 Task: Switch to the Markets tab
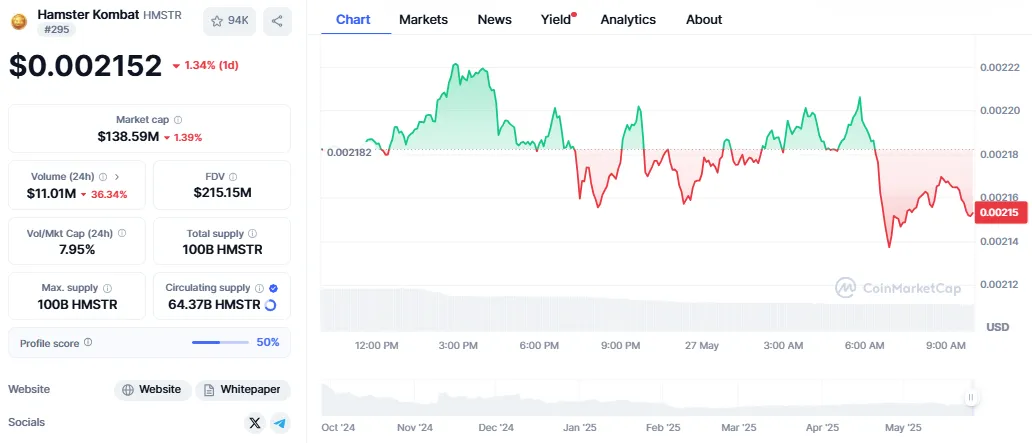tap(423, 19)
